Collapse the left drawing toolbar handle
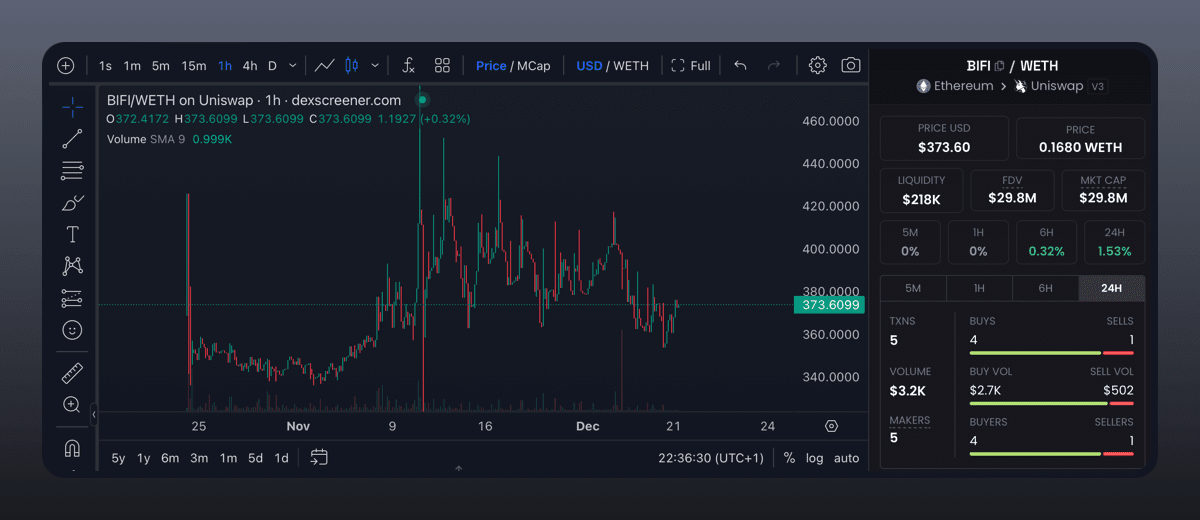The height and width of the screenshot is (520, 1200). click(x=93, y=414)
